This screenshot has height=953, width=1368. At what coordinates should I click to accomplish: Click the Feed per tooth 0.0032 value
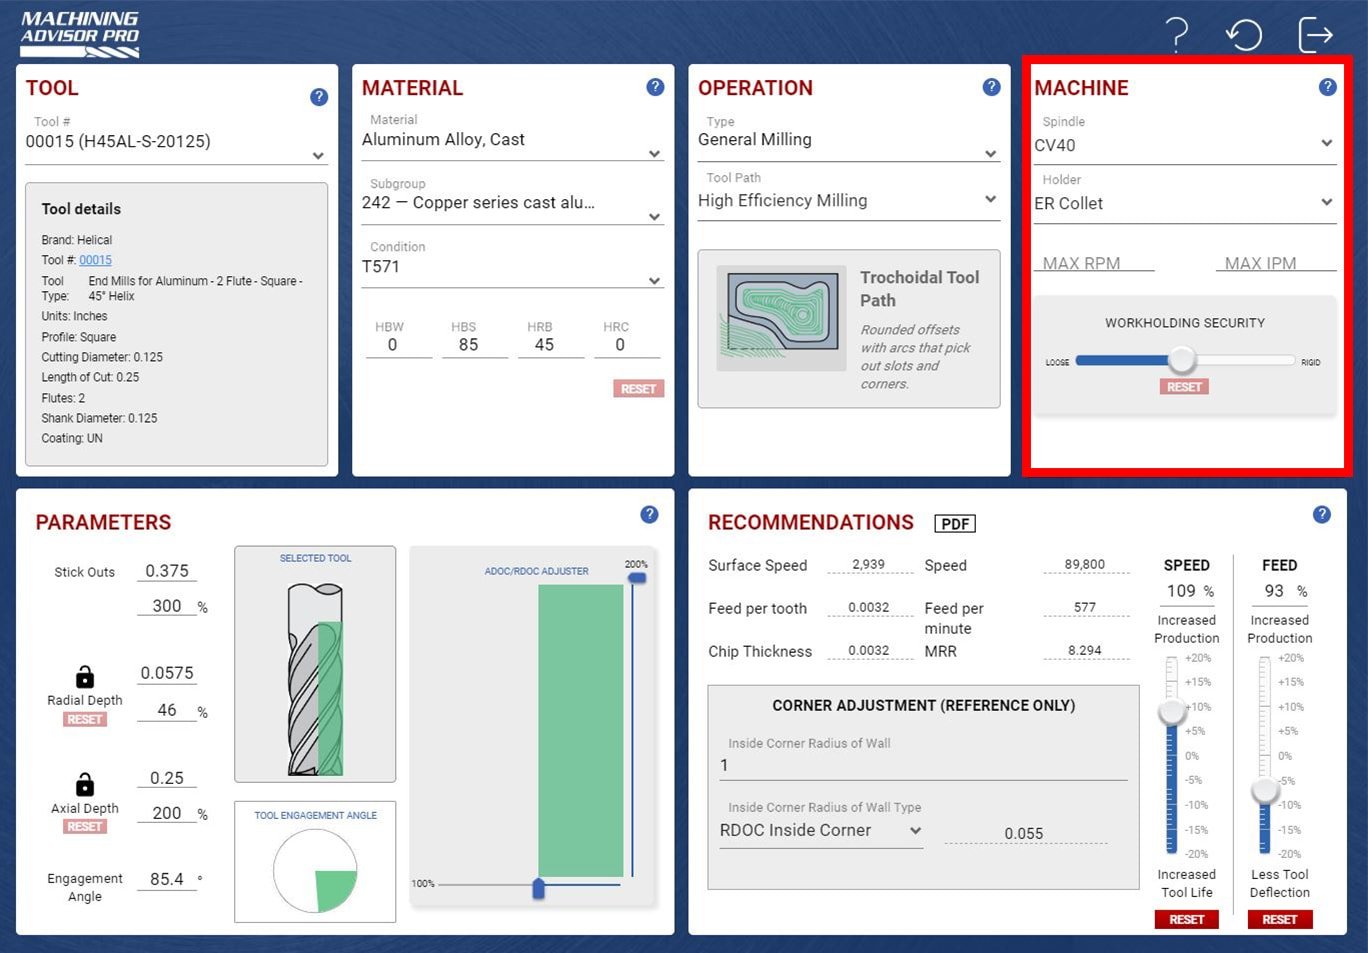tap(869, 607)
